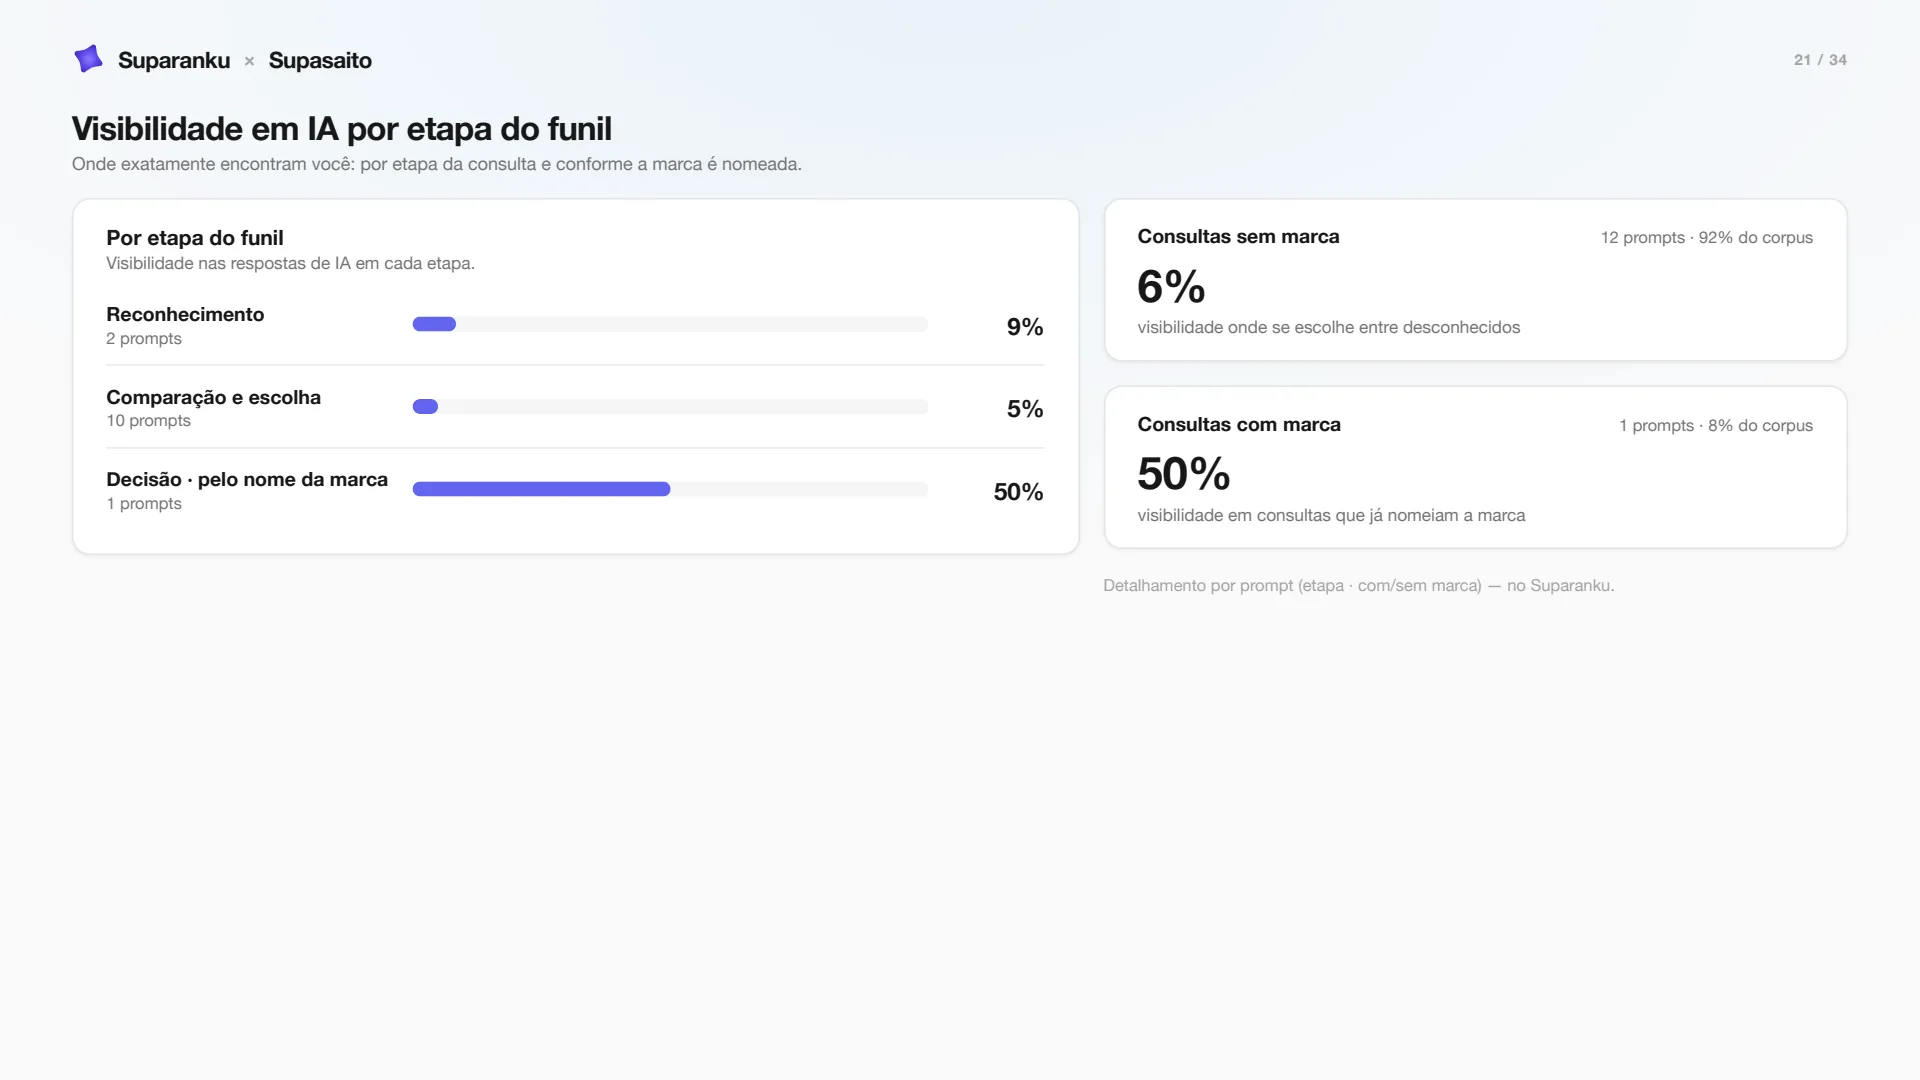
Task: Select the Comparação e escolha progress bar
Action: point(670,406)
